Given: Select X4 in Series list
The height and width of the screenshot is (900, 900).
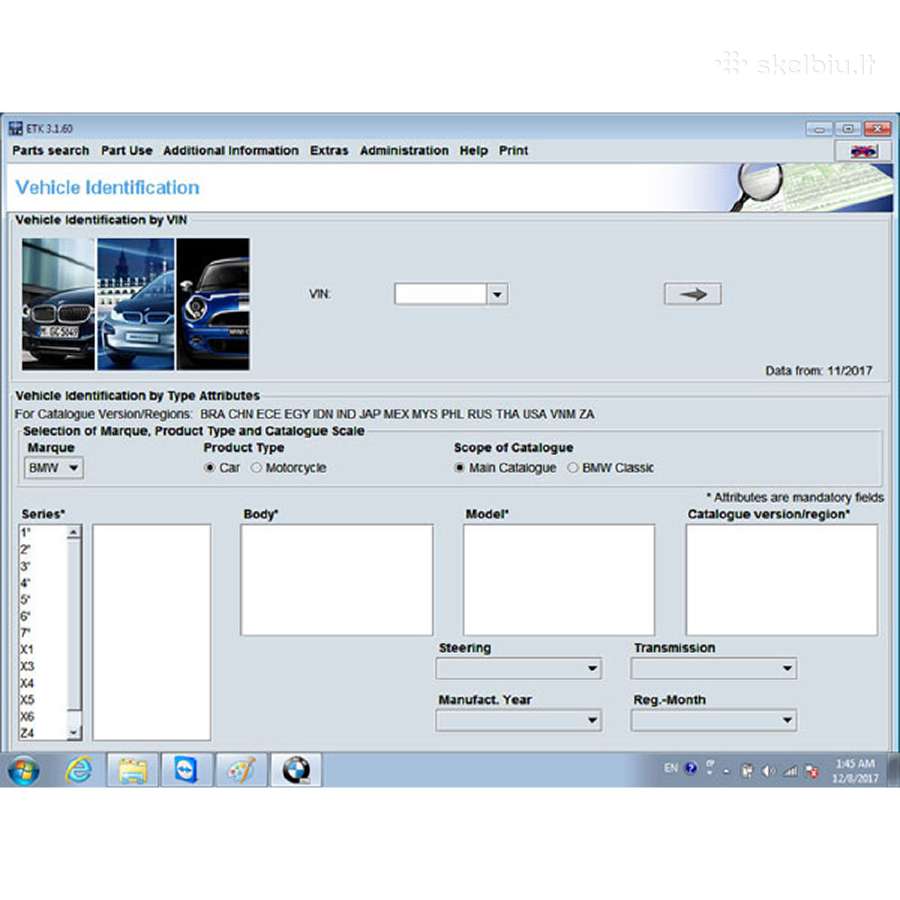Looking at the screenshot, I should (43, 683).
